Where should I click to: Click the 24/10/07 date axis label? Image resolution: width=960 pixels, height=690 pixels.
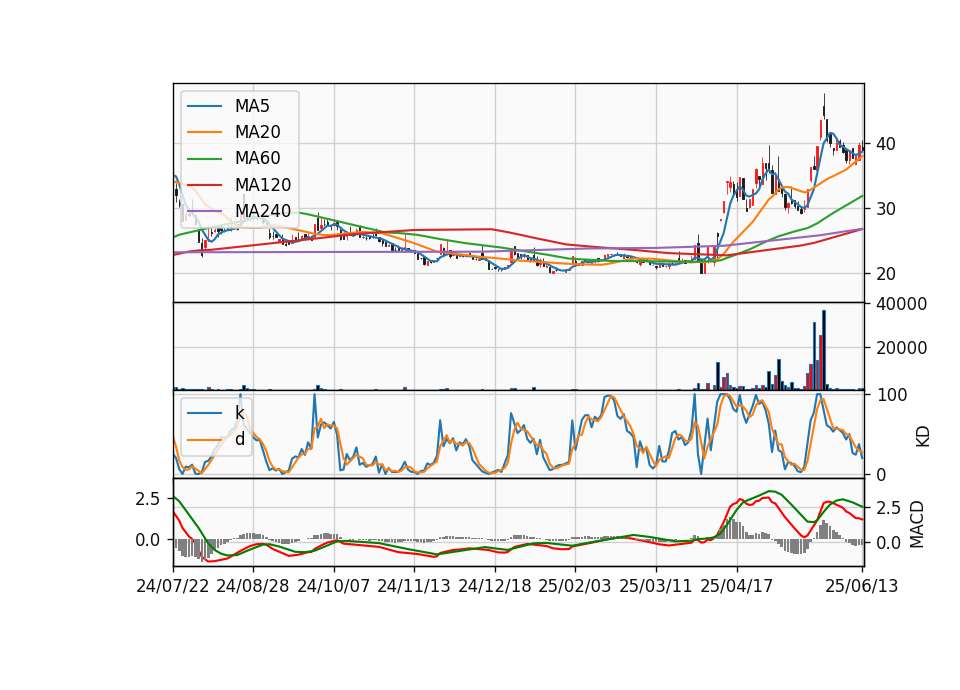[334, 586]
